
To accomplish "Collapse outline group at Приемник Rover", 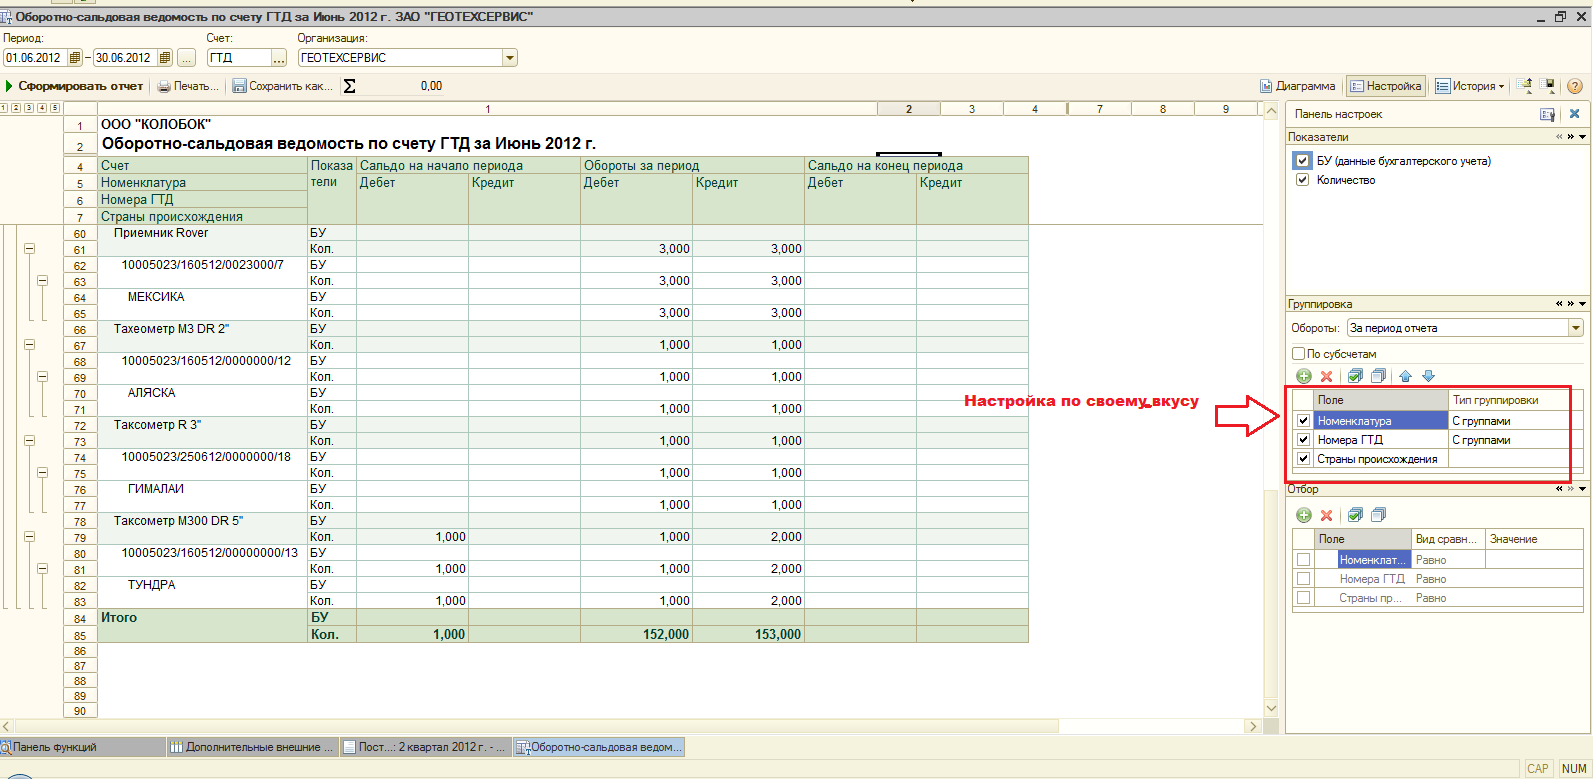I will pyautogui.click(x=29, y=249).
